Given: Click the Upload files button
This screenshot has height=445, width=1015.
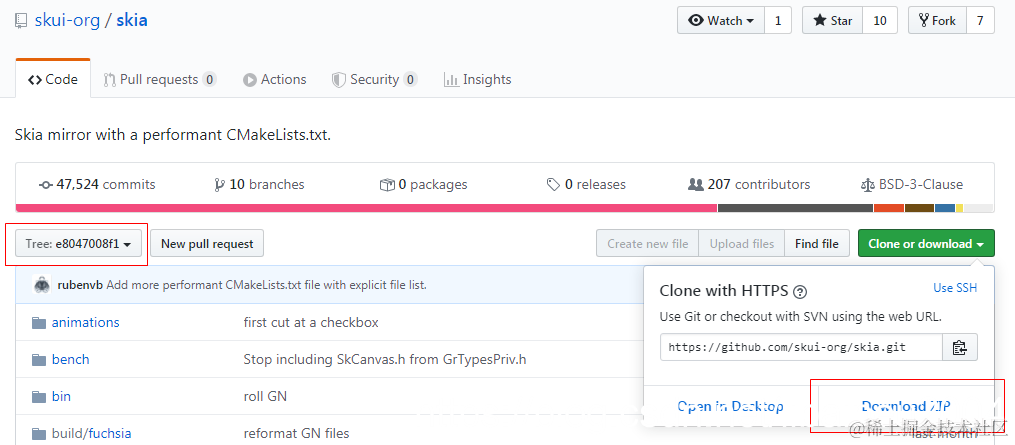Looking at the screenshot, I should click(x=742, y=244).
